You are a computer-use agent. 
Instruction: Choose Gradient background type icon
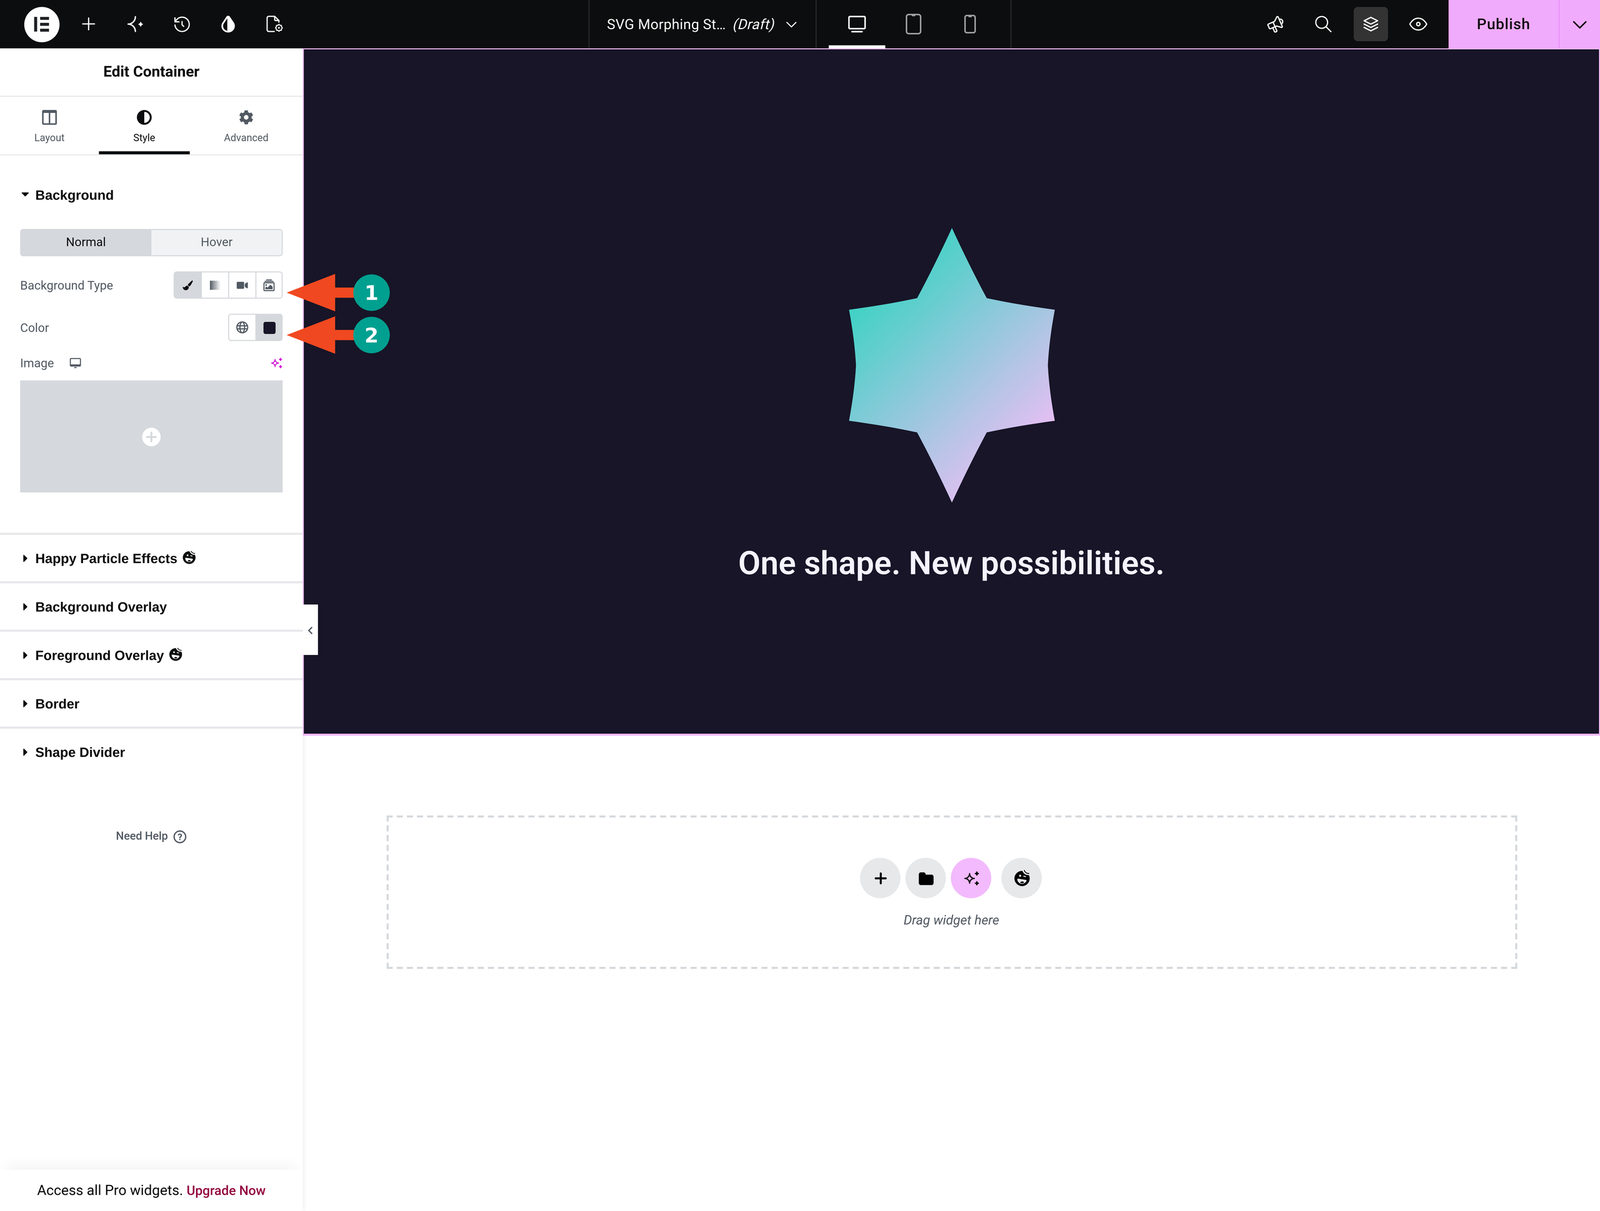tap(215, 285)
